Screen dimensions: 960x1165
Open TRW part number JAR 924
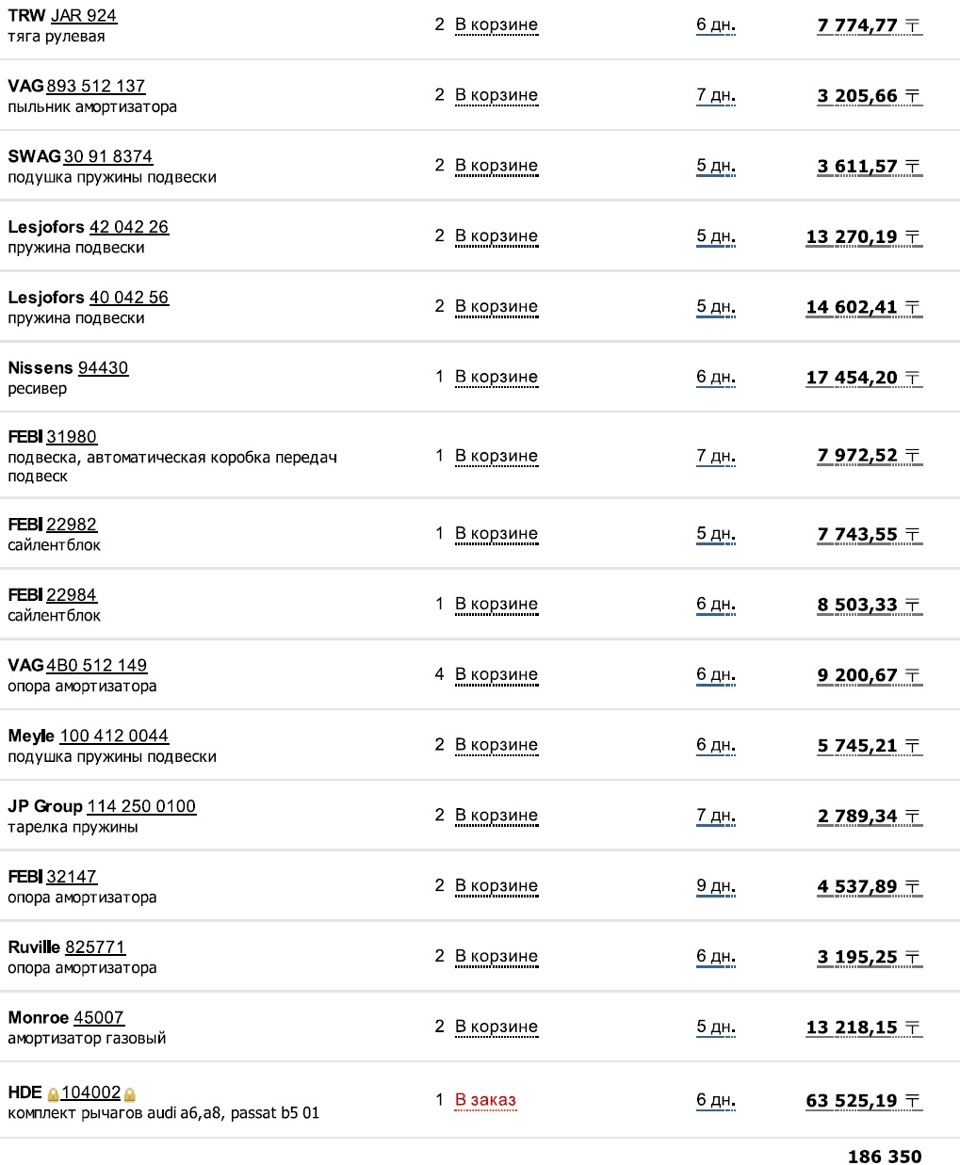83,16
